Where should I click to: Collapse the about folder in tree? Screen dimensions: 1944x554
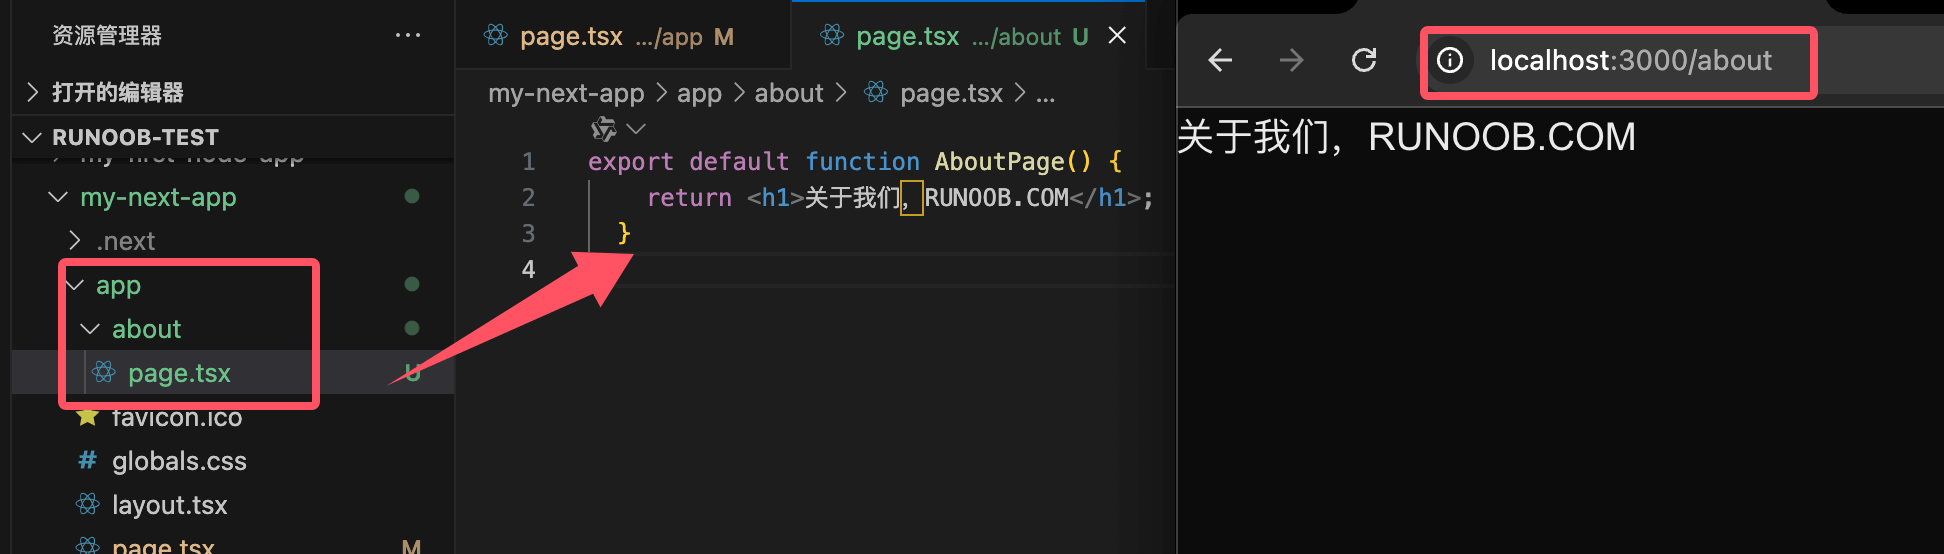coord(91,329)
